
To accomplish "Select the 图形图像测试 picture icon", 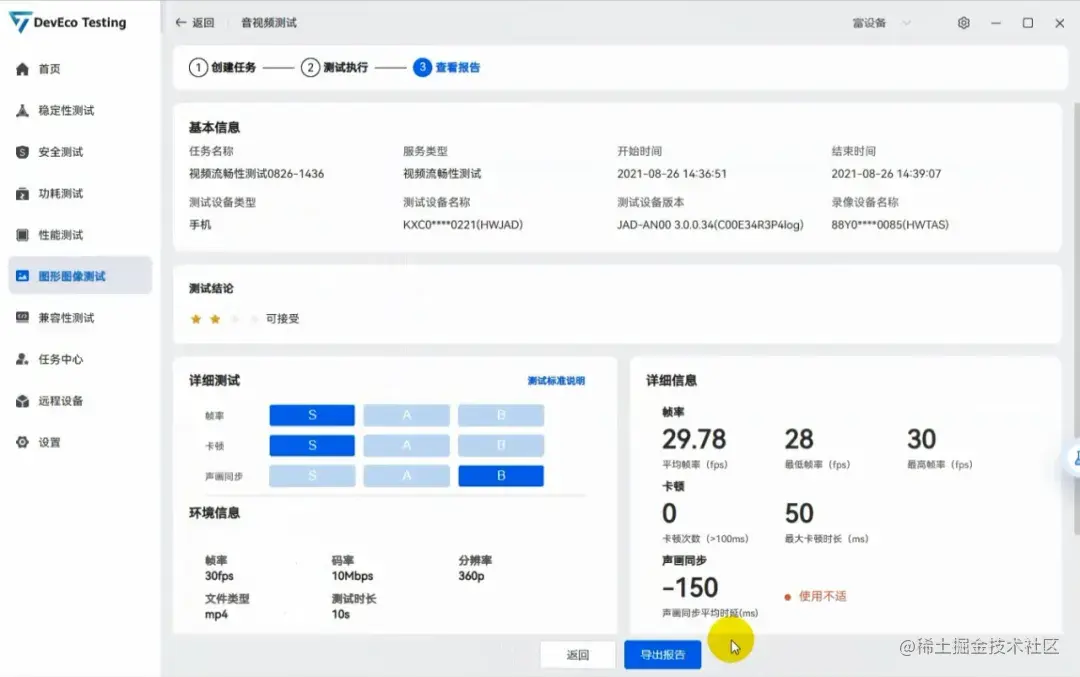I will pyautogui.click(x=22, y=276).
